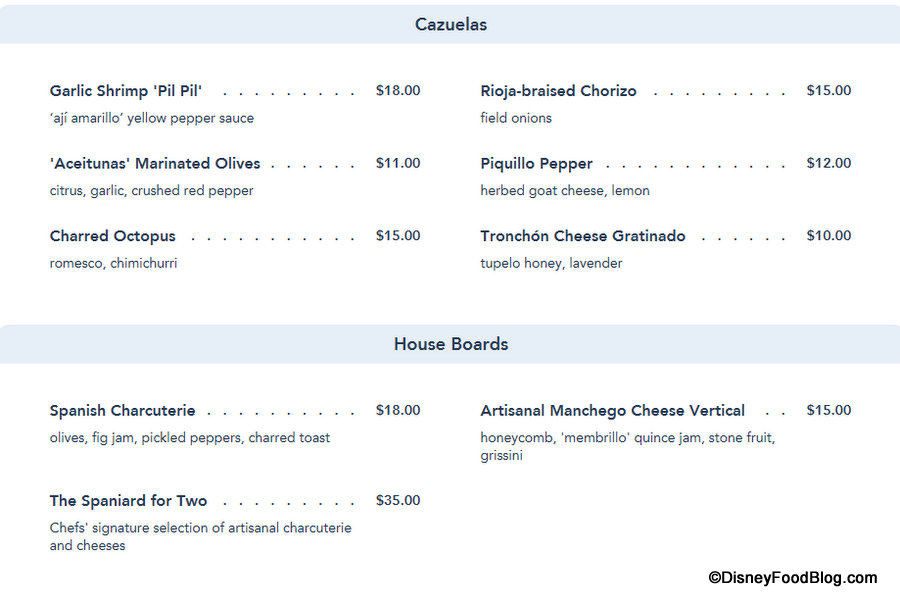This screenshot has height=605, width=900.
Task: Click the $35.00 price for The Spaniard
Action: point(398,501)
